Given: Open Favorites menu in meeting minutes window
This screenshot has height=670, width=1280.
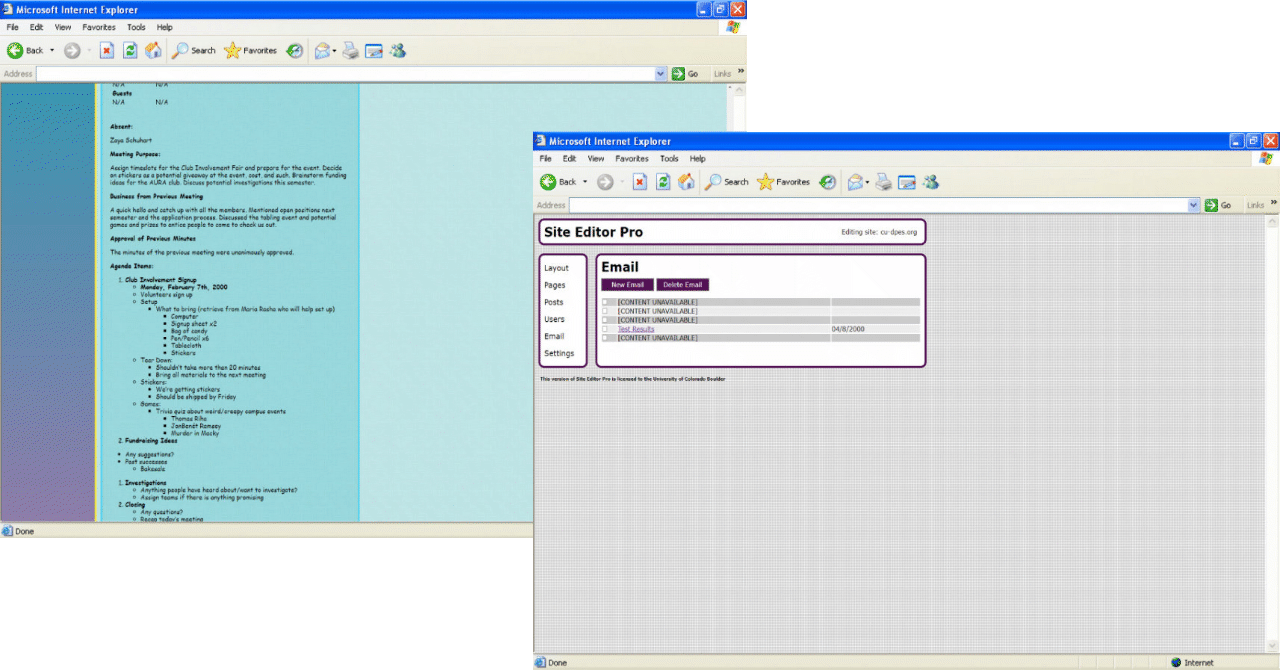Looking at the screenshot, I should click(99, 27).
